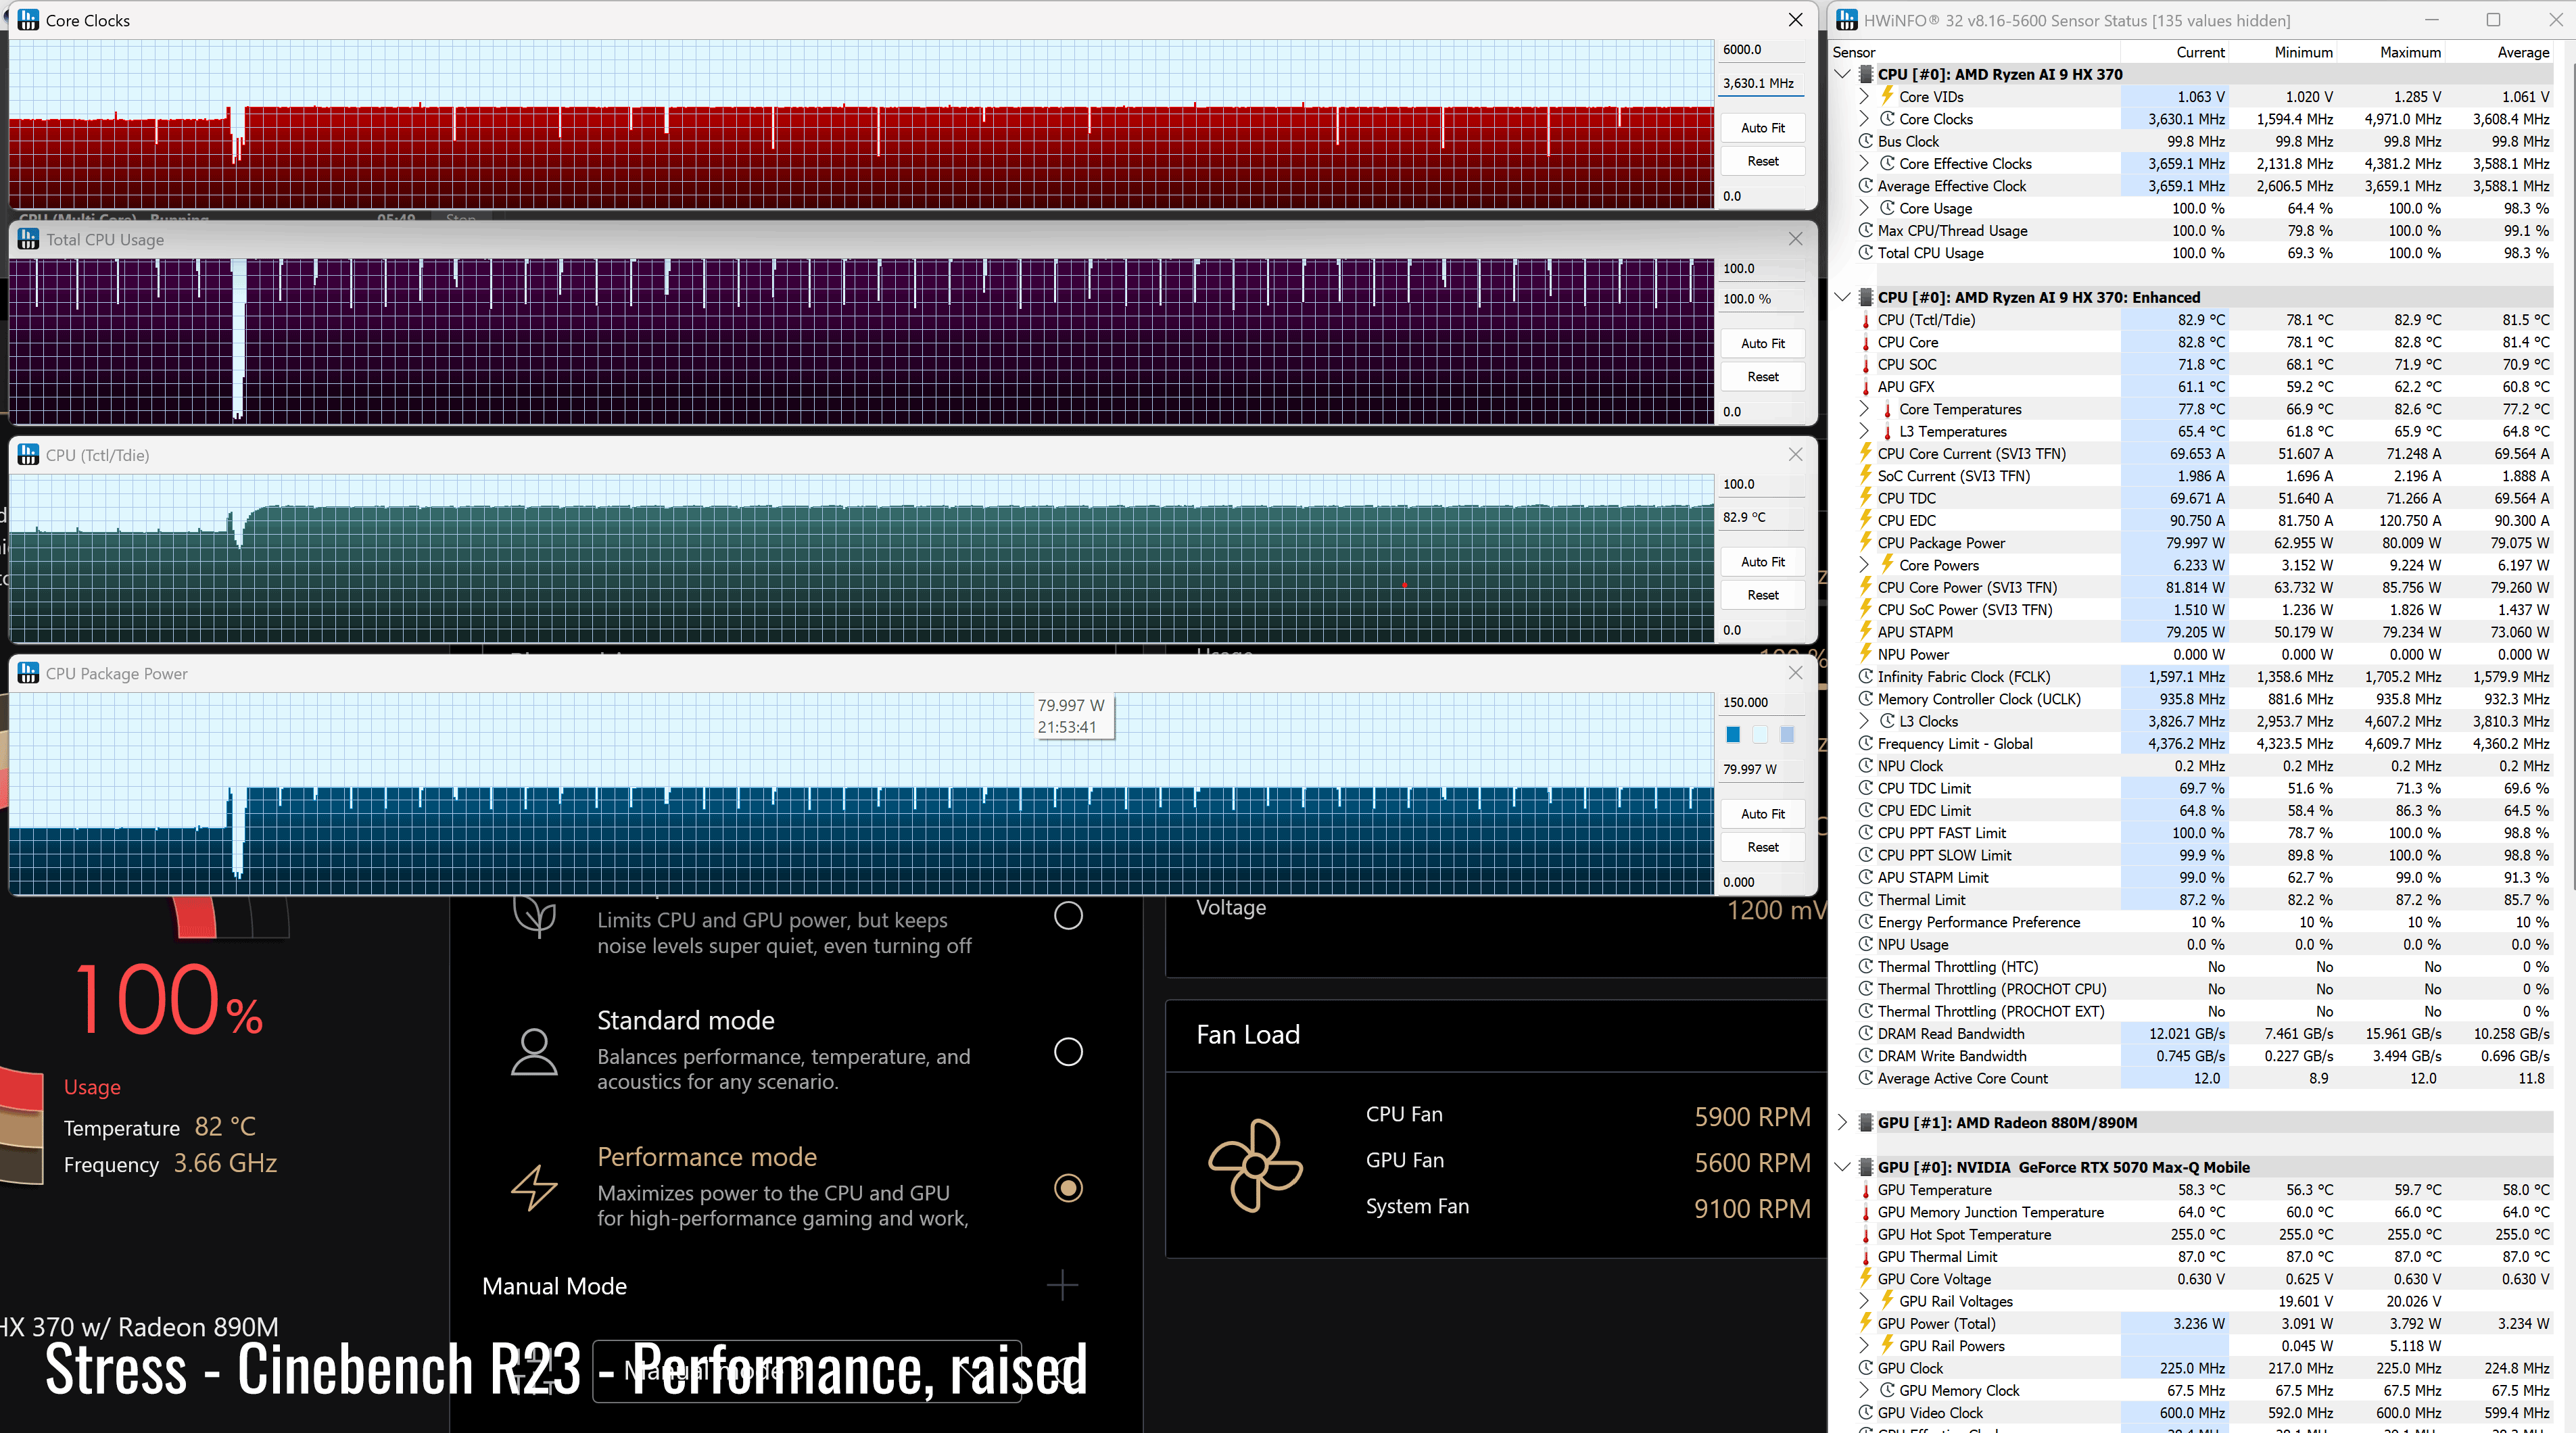Click the Sensor column header
Image resolution: width=2576 pixels, height=1433 pixels.
pyautogui.click(x=1975, y=52)
